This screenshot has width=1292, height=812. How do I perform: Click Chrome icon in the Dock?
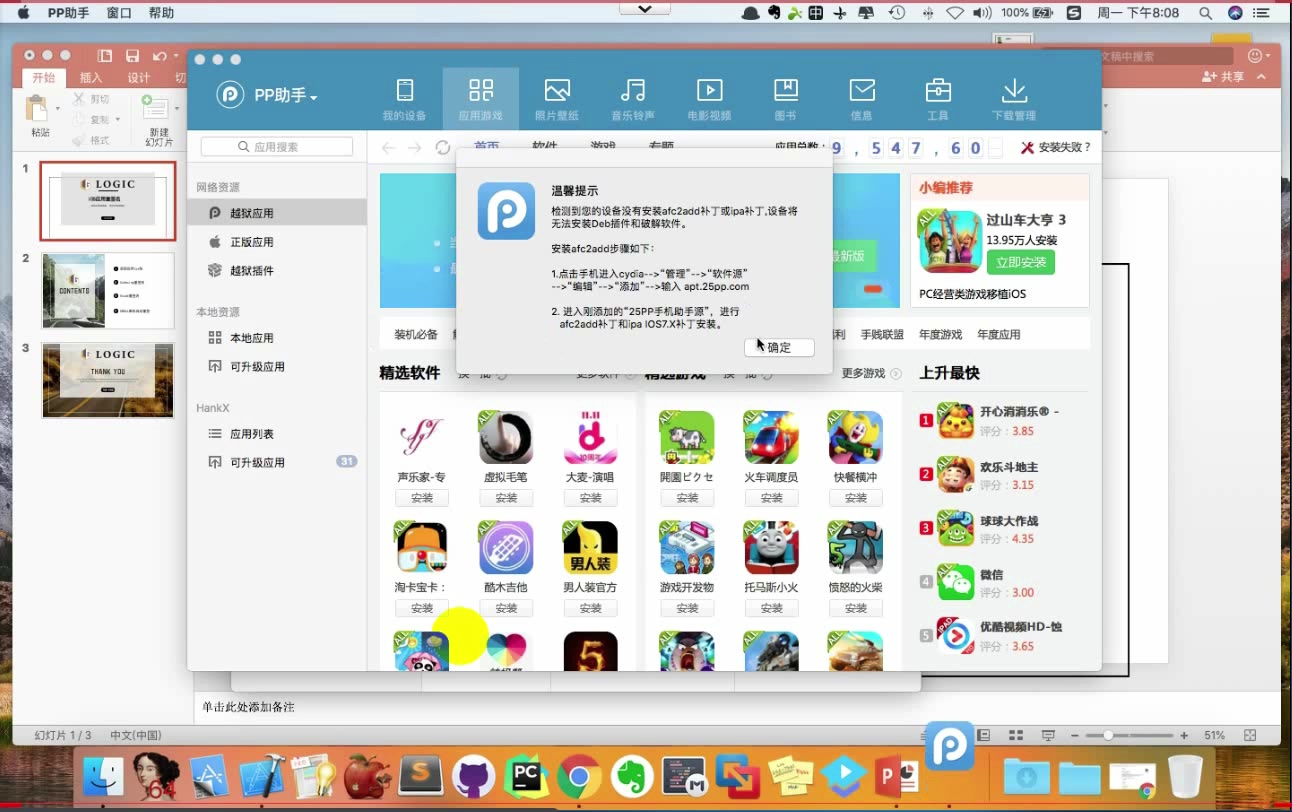click(579, 777)
